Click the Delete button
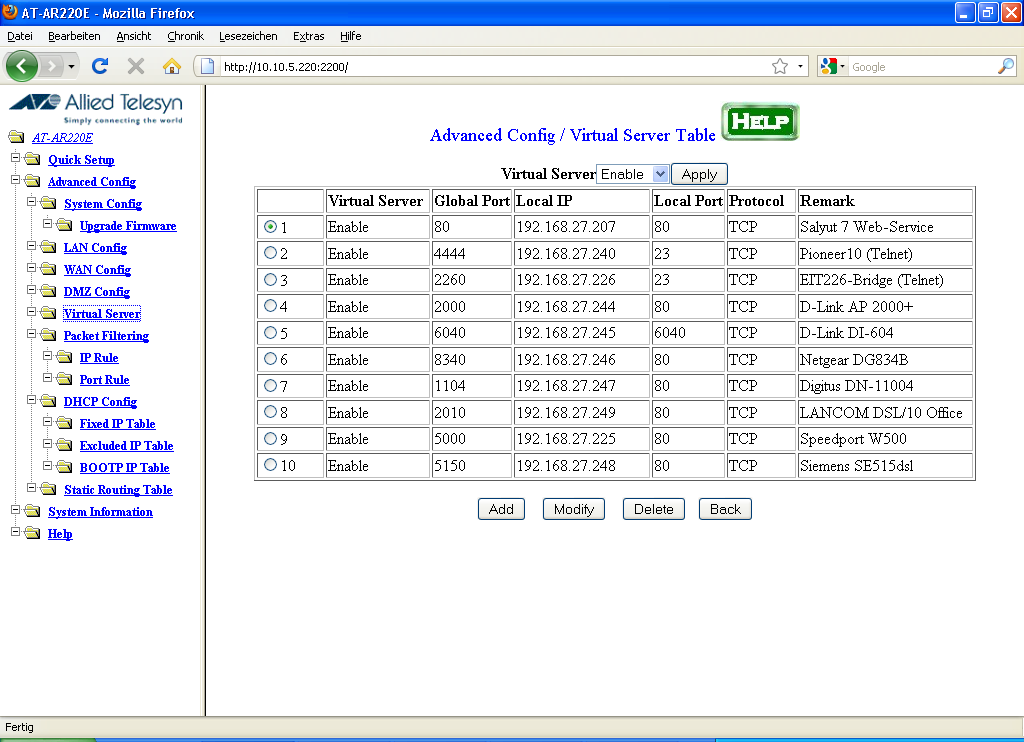Image resolution: width=1024 pixels, height=742 pixels. tap(653, 509)
